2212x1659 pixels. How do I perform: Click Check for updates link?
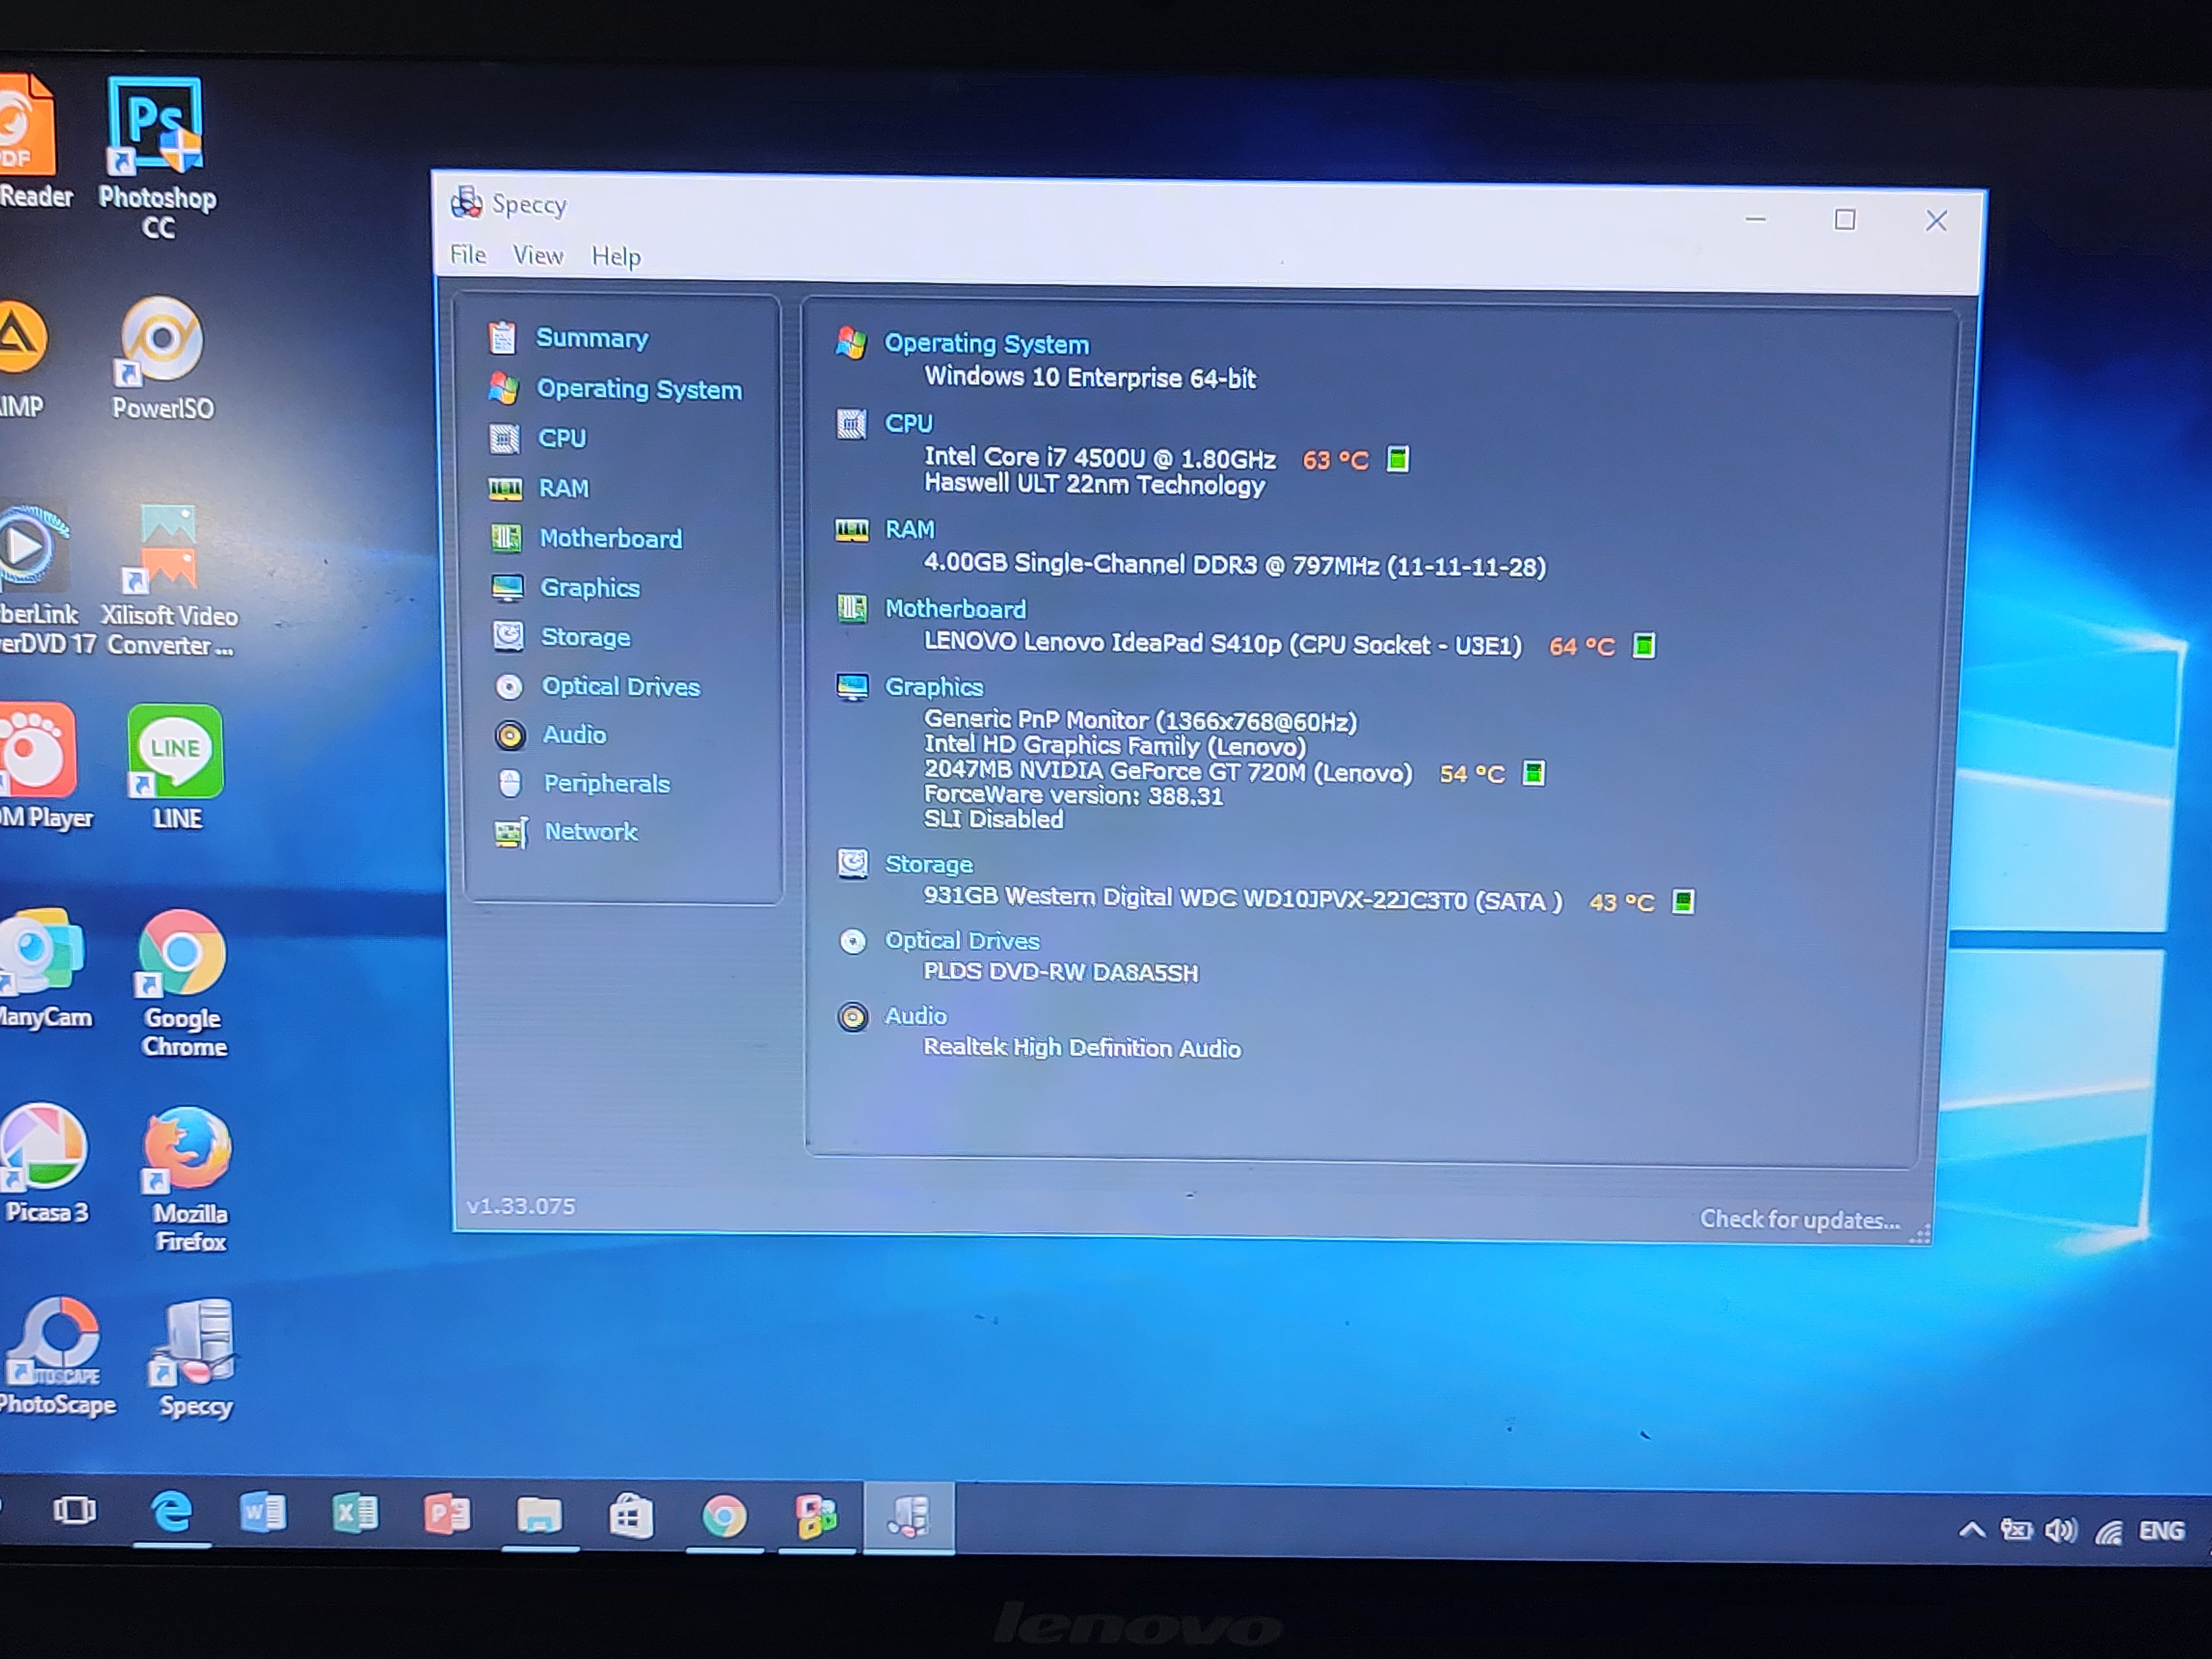1800,1219
